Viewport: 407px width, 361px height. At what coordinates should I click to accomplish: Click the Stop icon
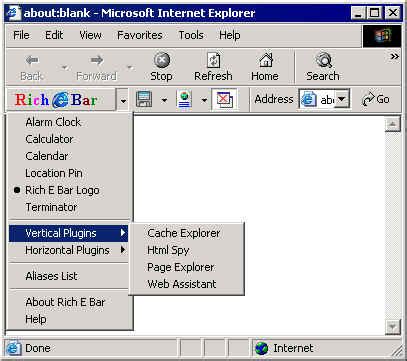(162, 61)
